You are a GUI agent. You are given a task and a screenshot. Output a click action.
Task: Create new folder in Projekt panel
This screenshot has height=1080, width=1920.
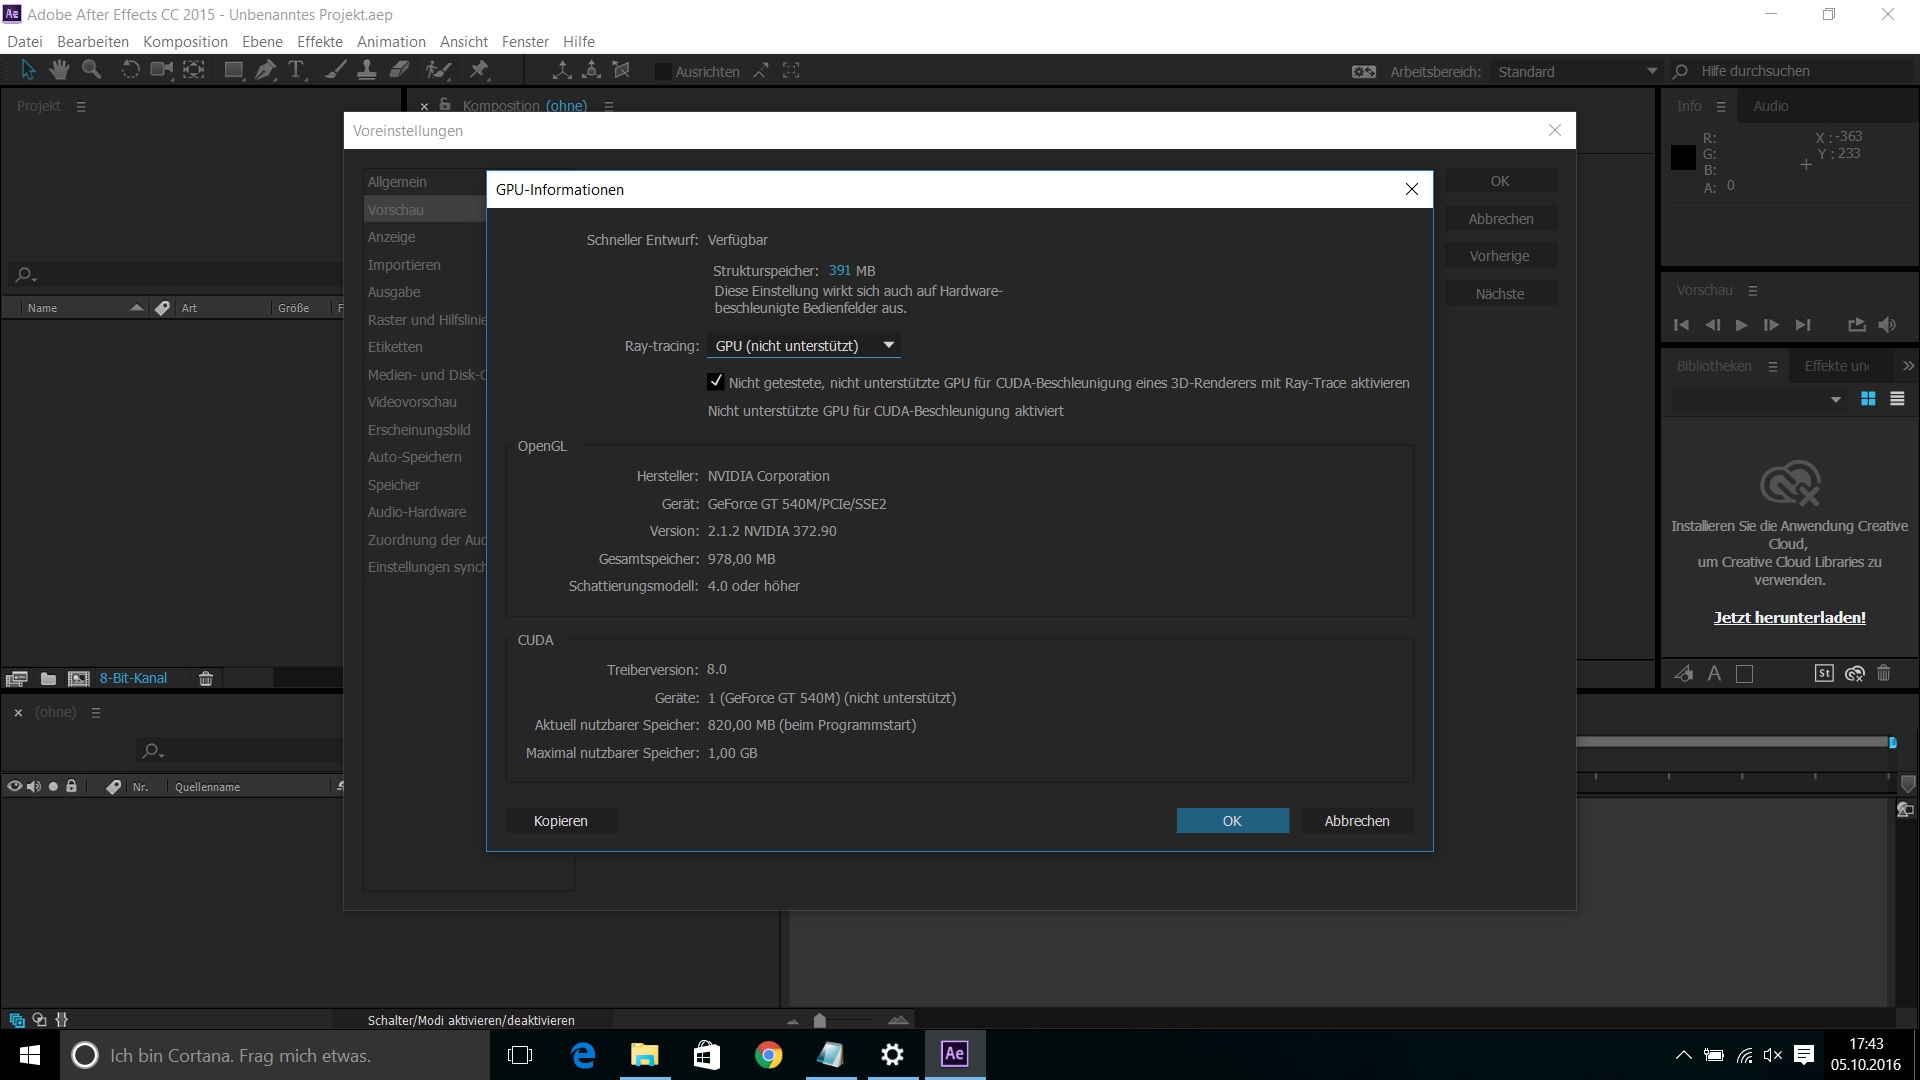tap(48, 679)
